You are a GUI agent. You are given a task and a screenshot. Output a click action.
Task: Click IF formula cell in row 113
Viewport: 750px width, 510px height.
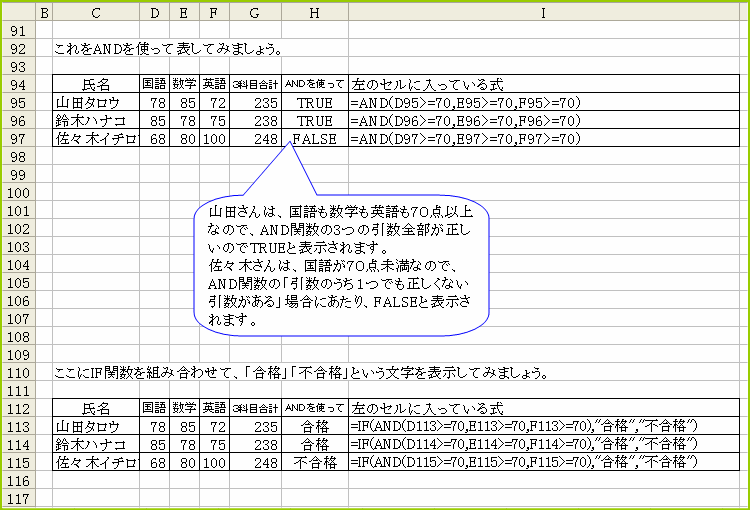point(544,427)
